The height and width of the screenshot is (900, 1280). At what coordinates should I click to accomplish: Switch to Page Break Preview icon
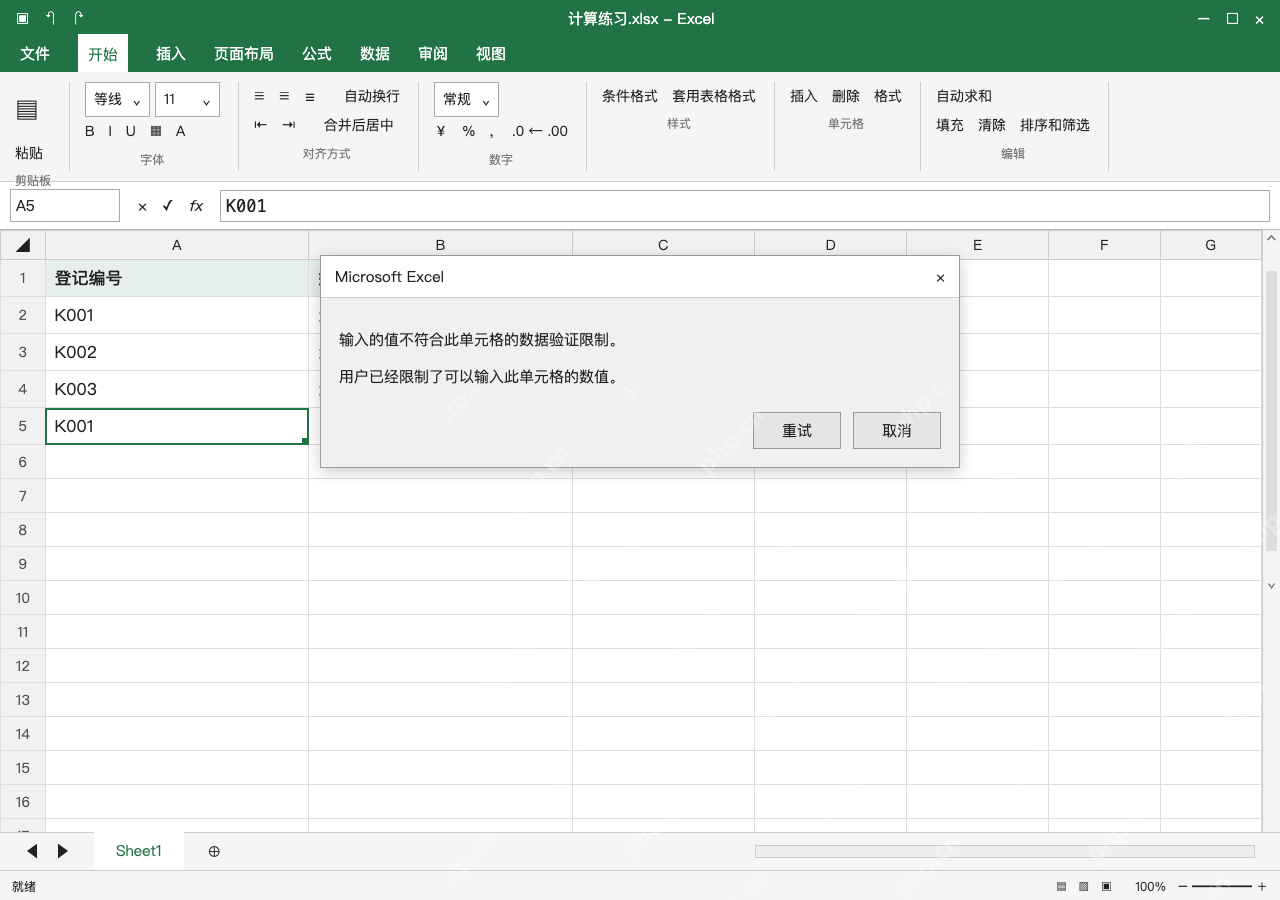coord(1106,886)
